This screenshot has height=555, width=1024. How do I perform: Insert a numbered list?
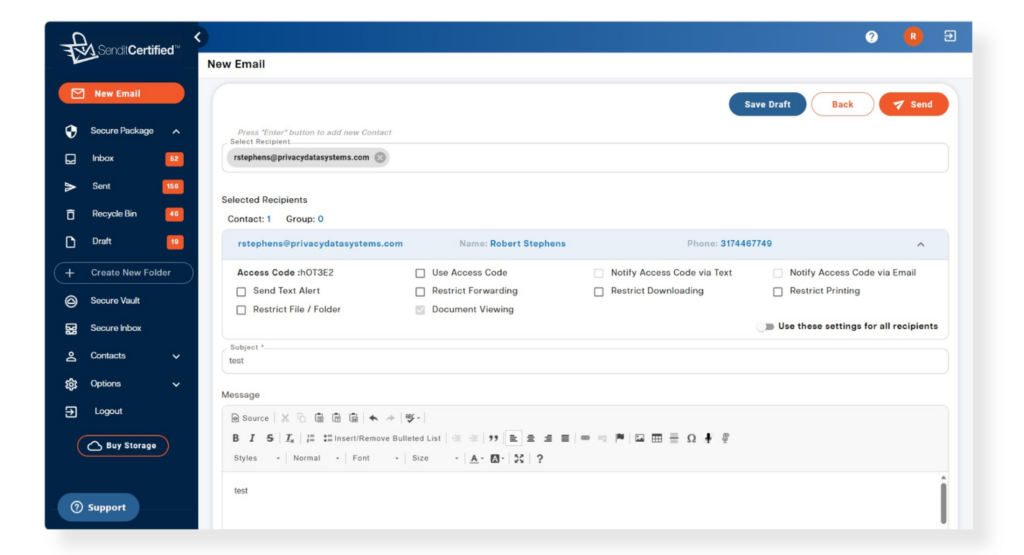click(x=310, y=438)
